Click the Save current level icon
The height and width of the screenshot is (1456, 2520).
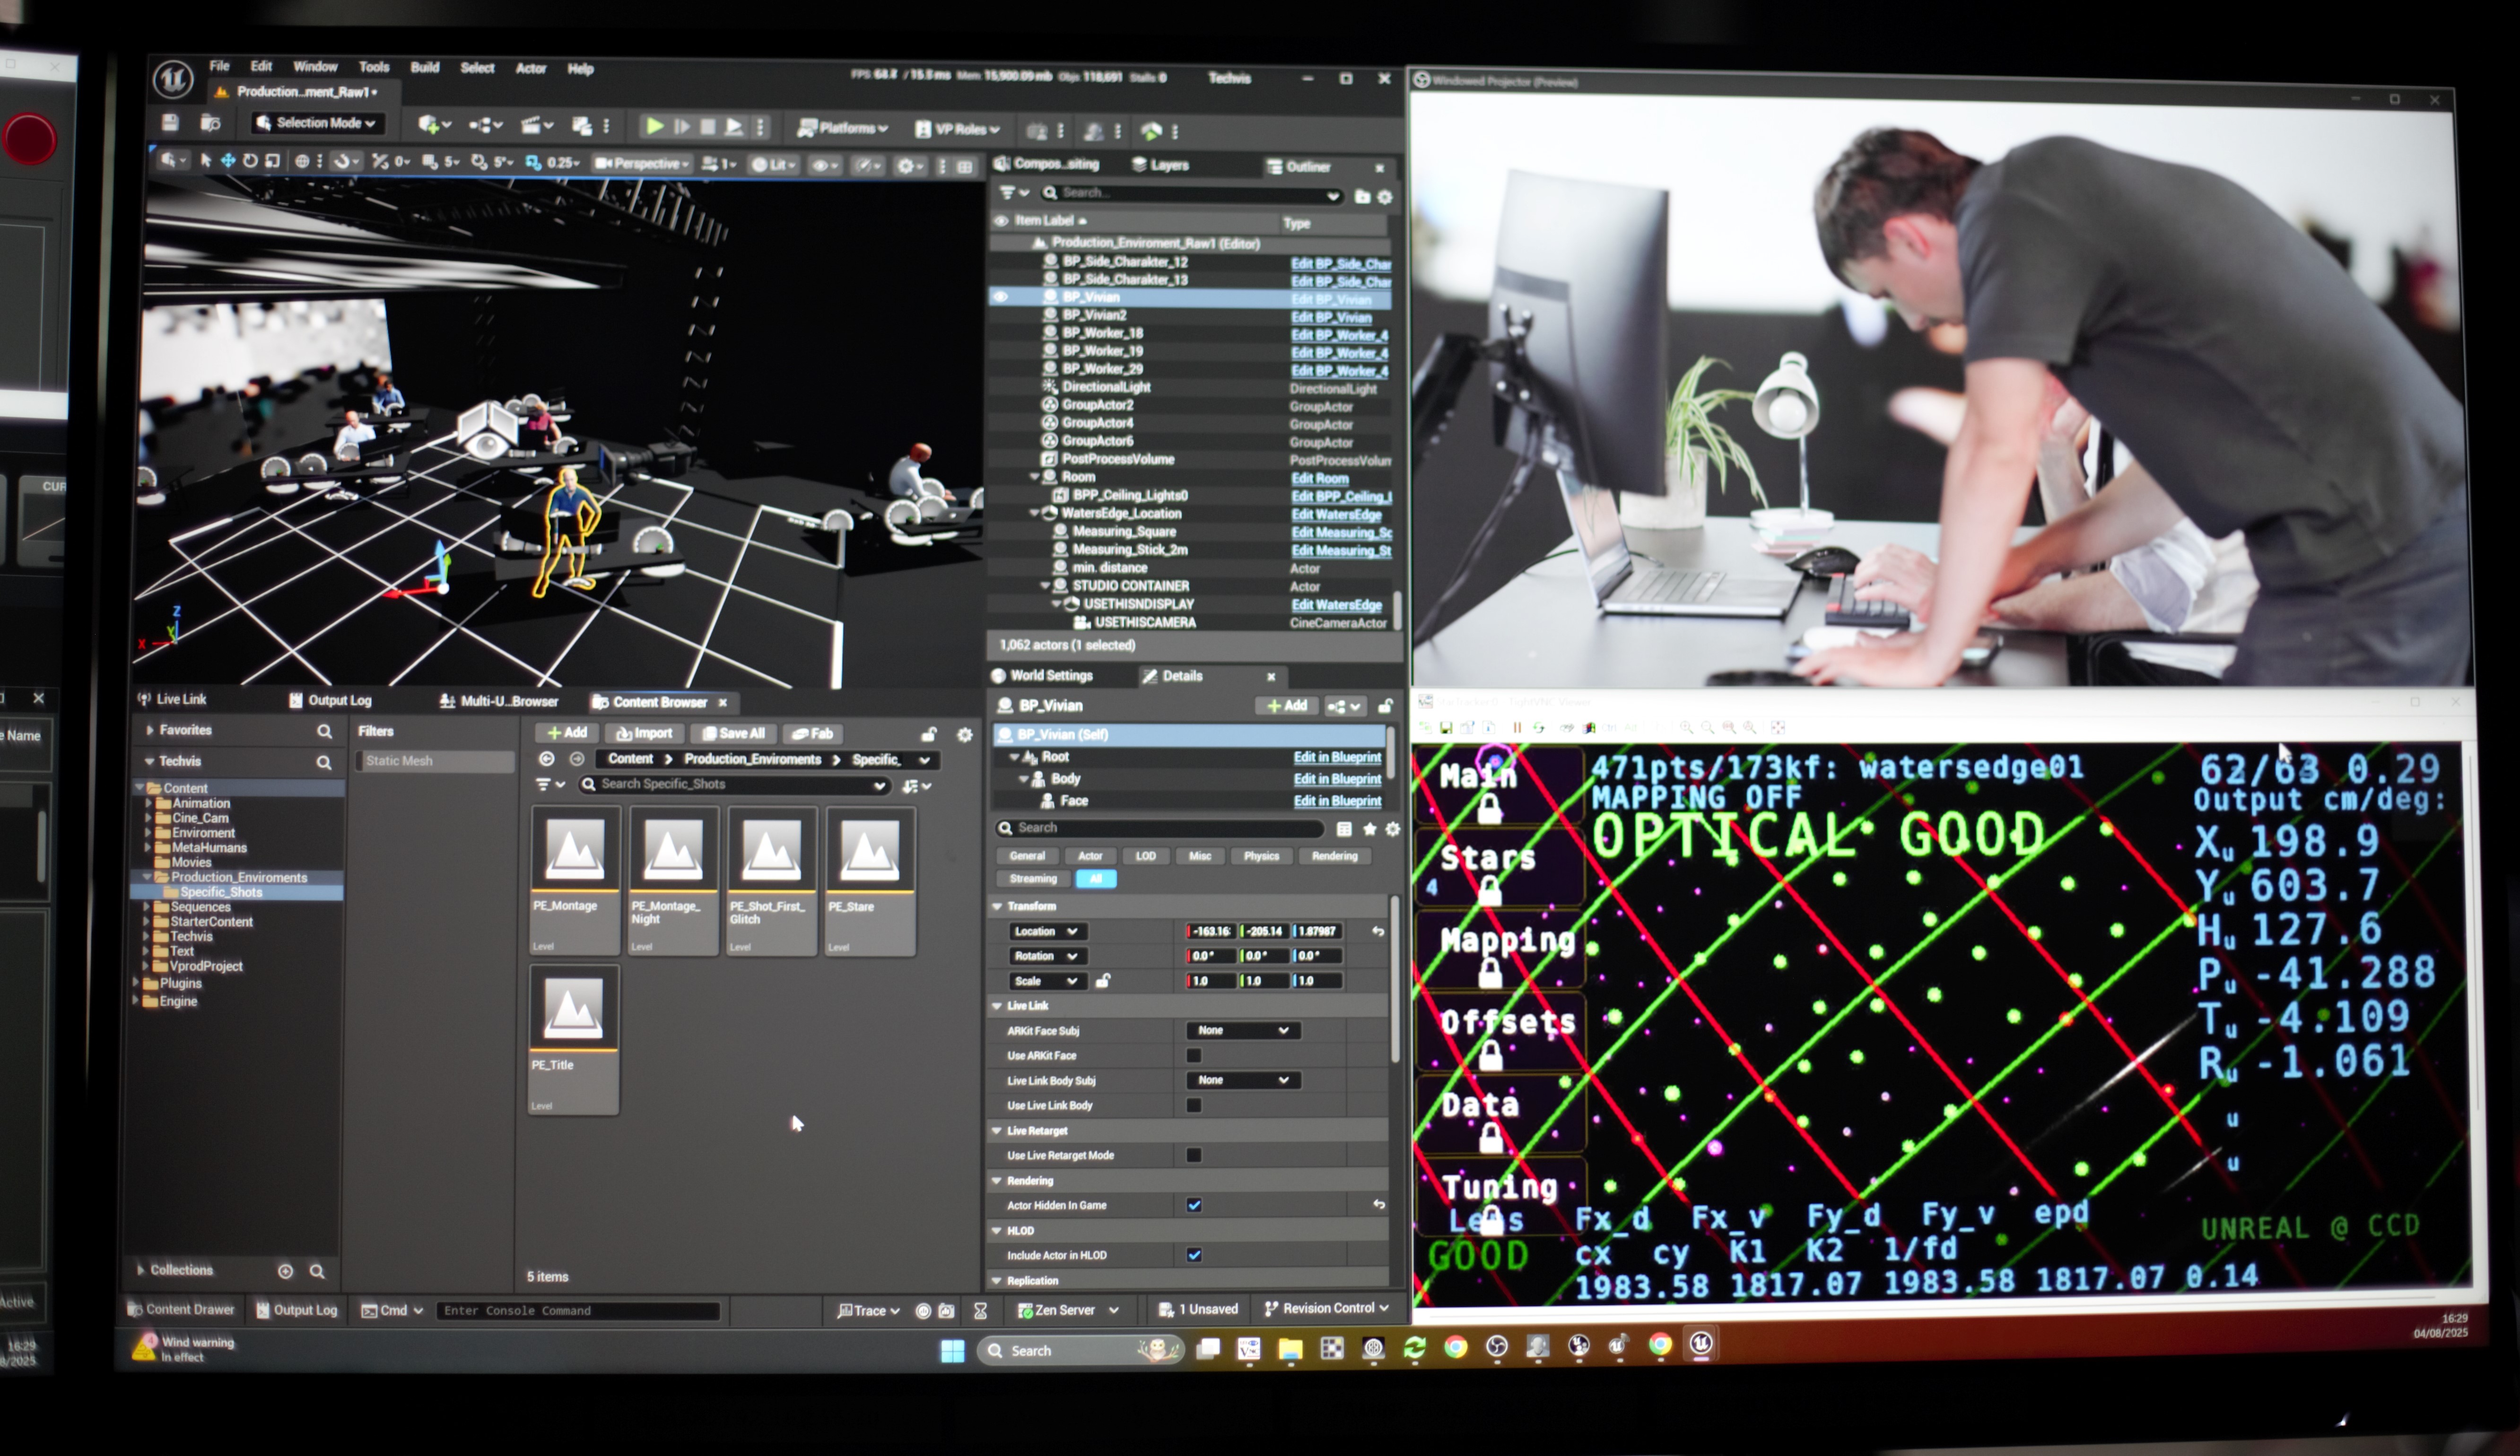(x=170, y=123)
